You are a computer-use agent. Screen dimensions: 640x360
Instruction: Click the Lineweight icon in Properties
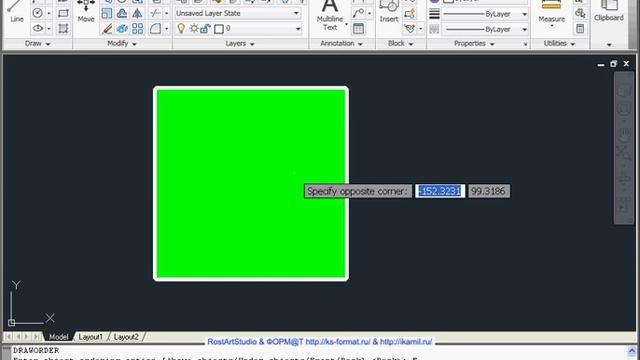(x=434, y=13)
